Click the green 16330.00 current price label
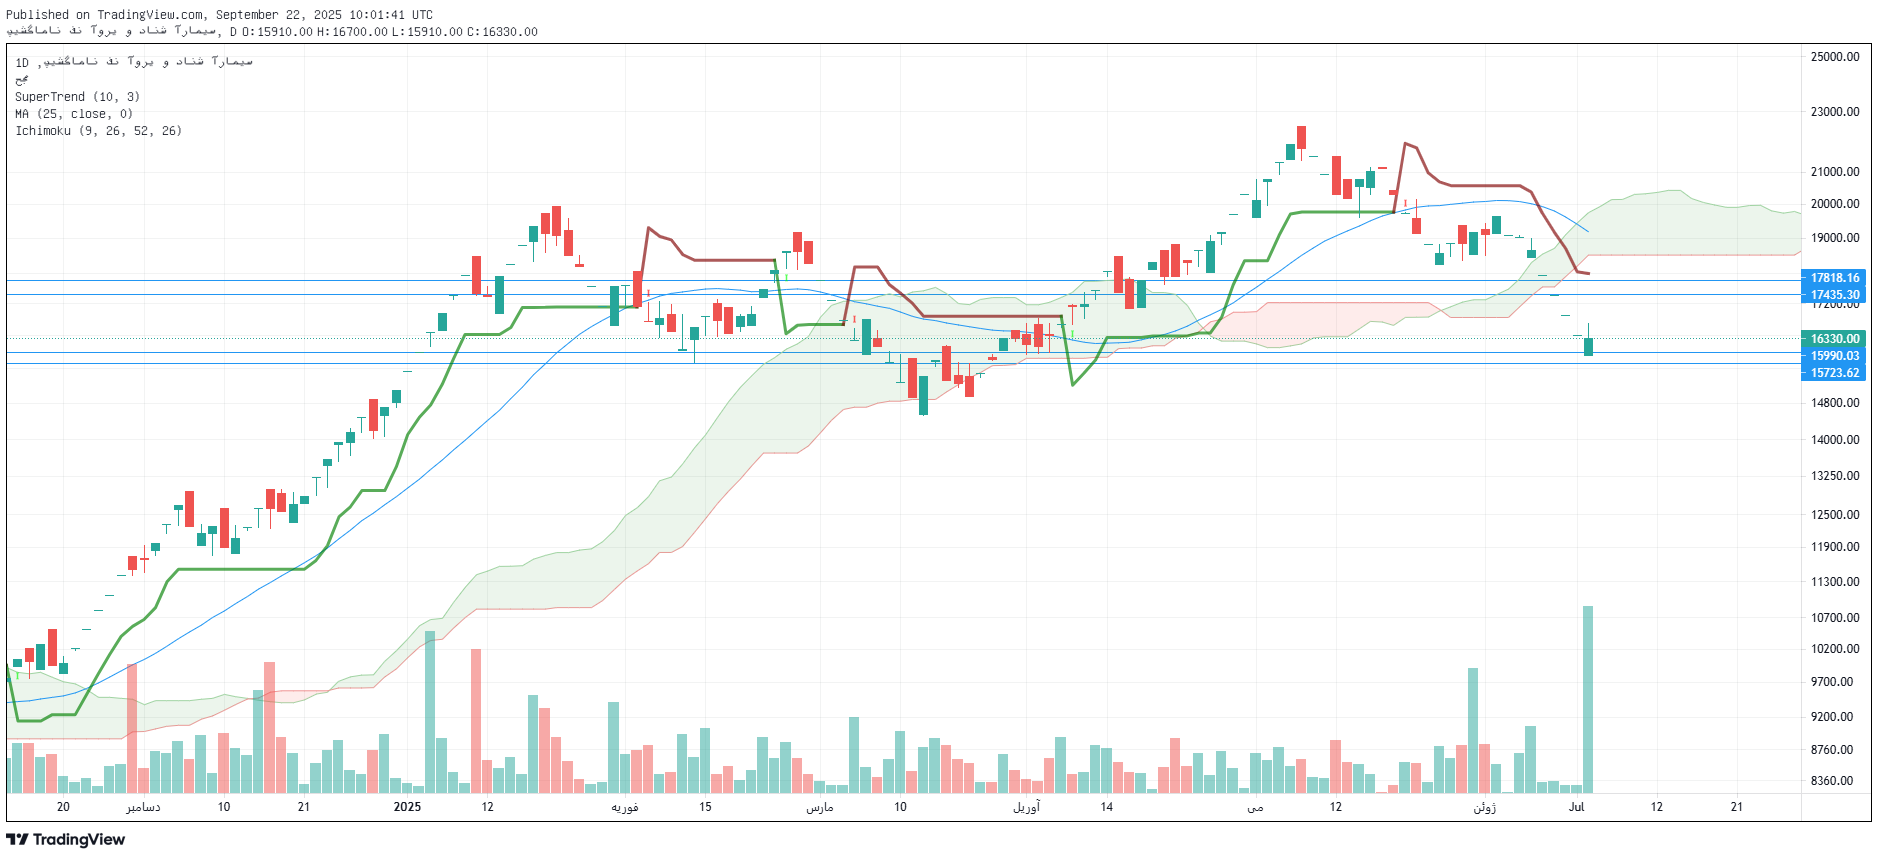 [1834, 339]
